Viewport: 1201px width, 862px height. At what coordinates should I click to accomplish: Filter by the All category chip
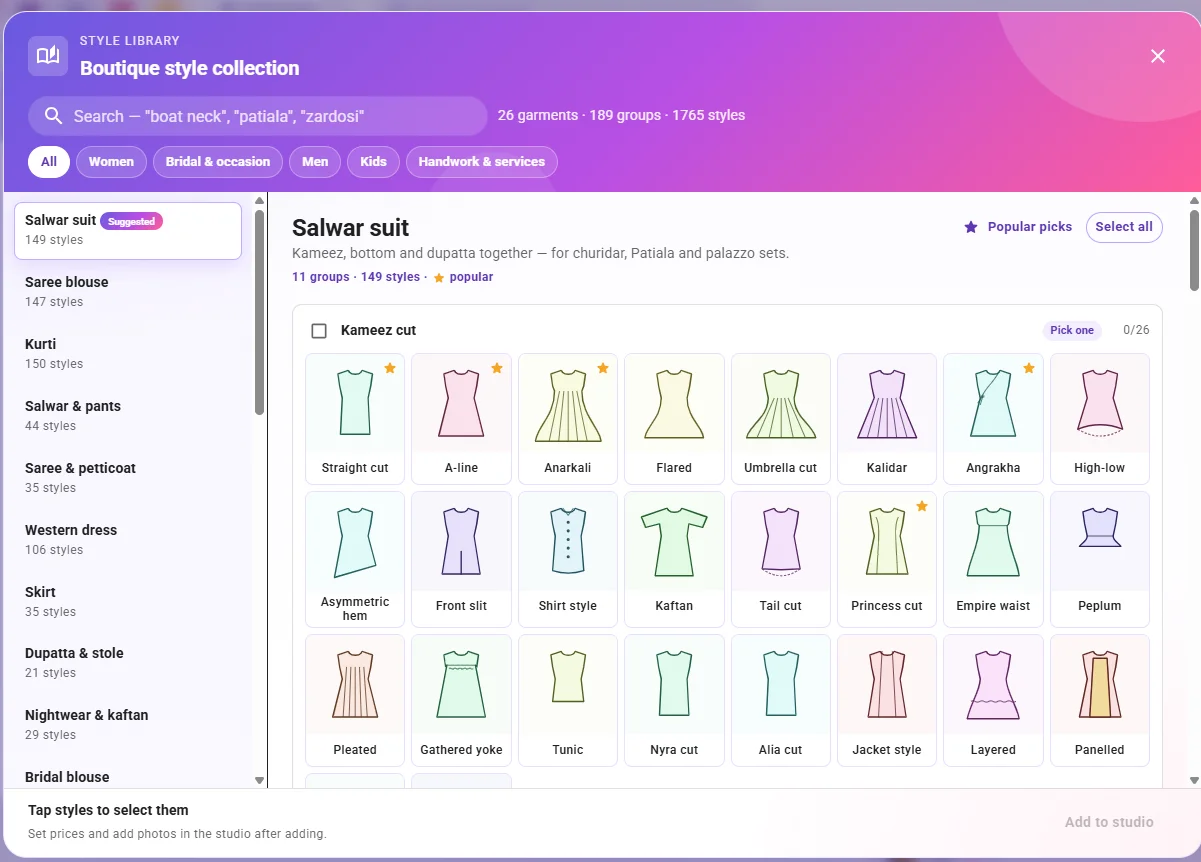click(49, 162)
